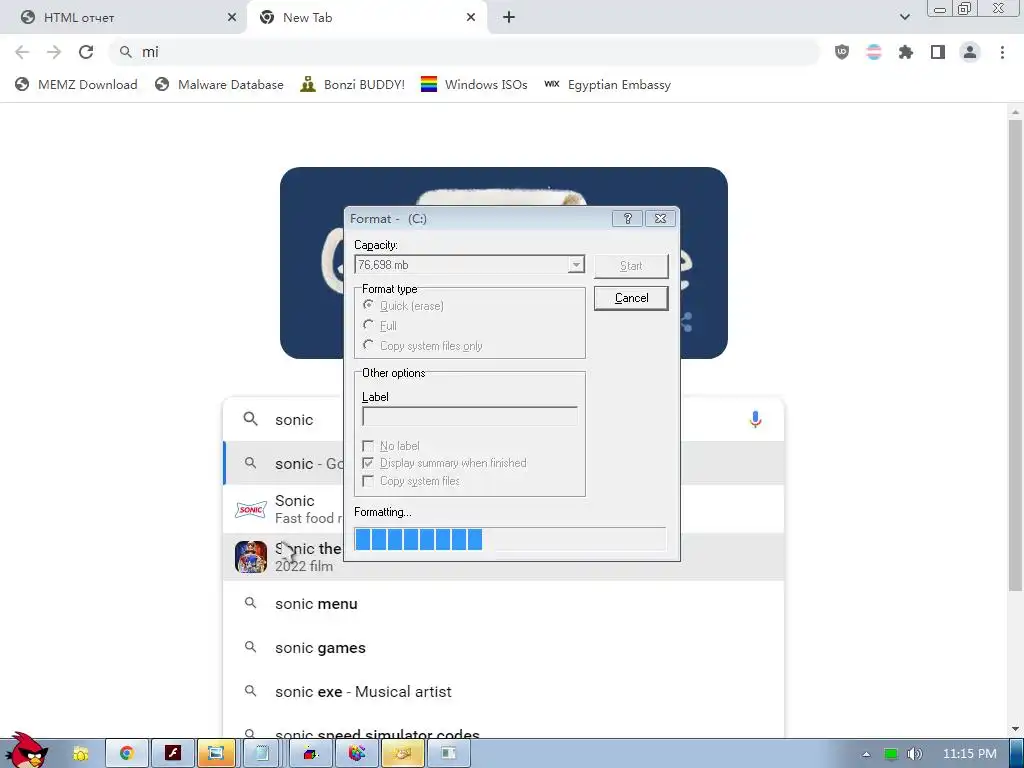Screen dimensions: 1024x768
Task: Open the profile avatar menu
Action: click(970, 52)
